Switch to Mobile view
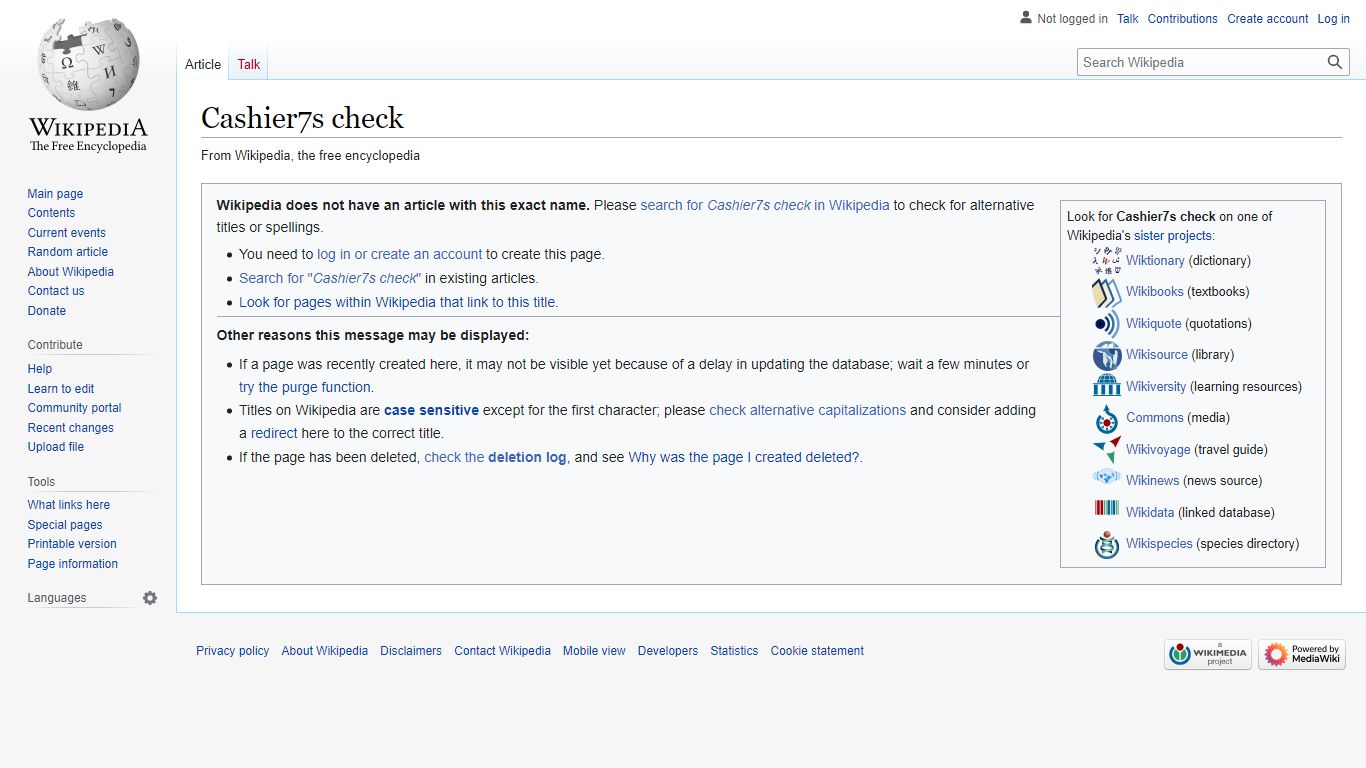 pyautogui.click(x=594, y=651)
